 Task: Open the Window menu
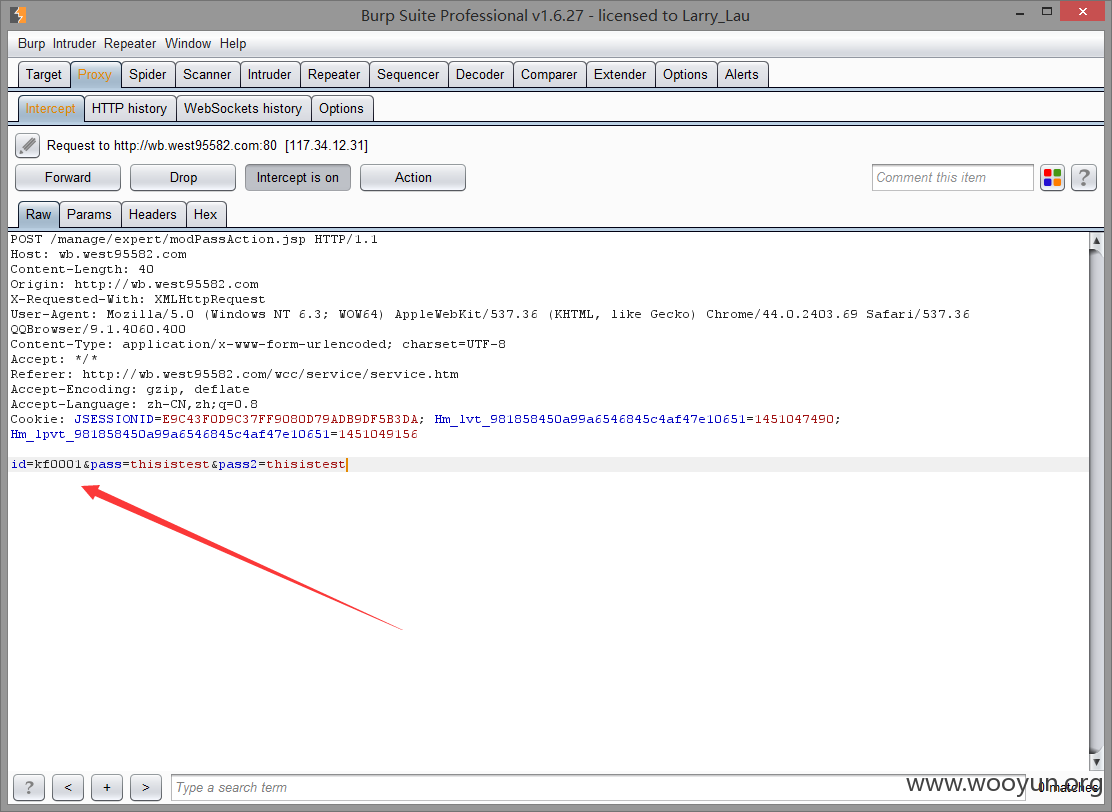pyautogui.click(x=188, y=43)
